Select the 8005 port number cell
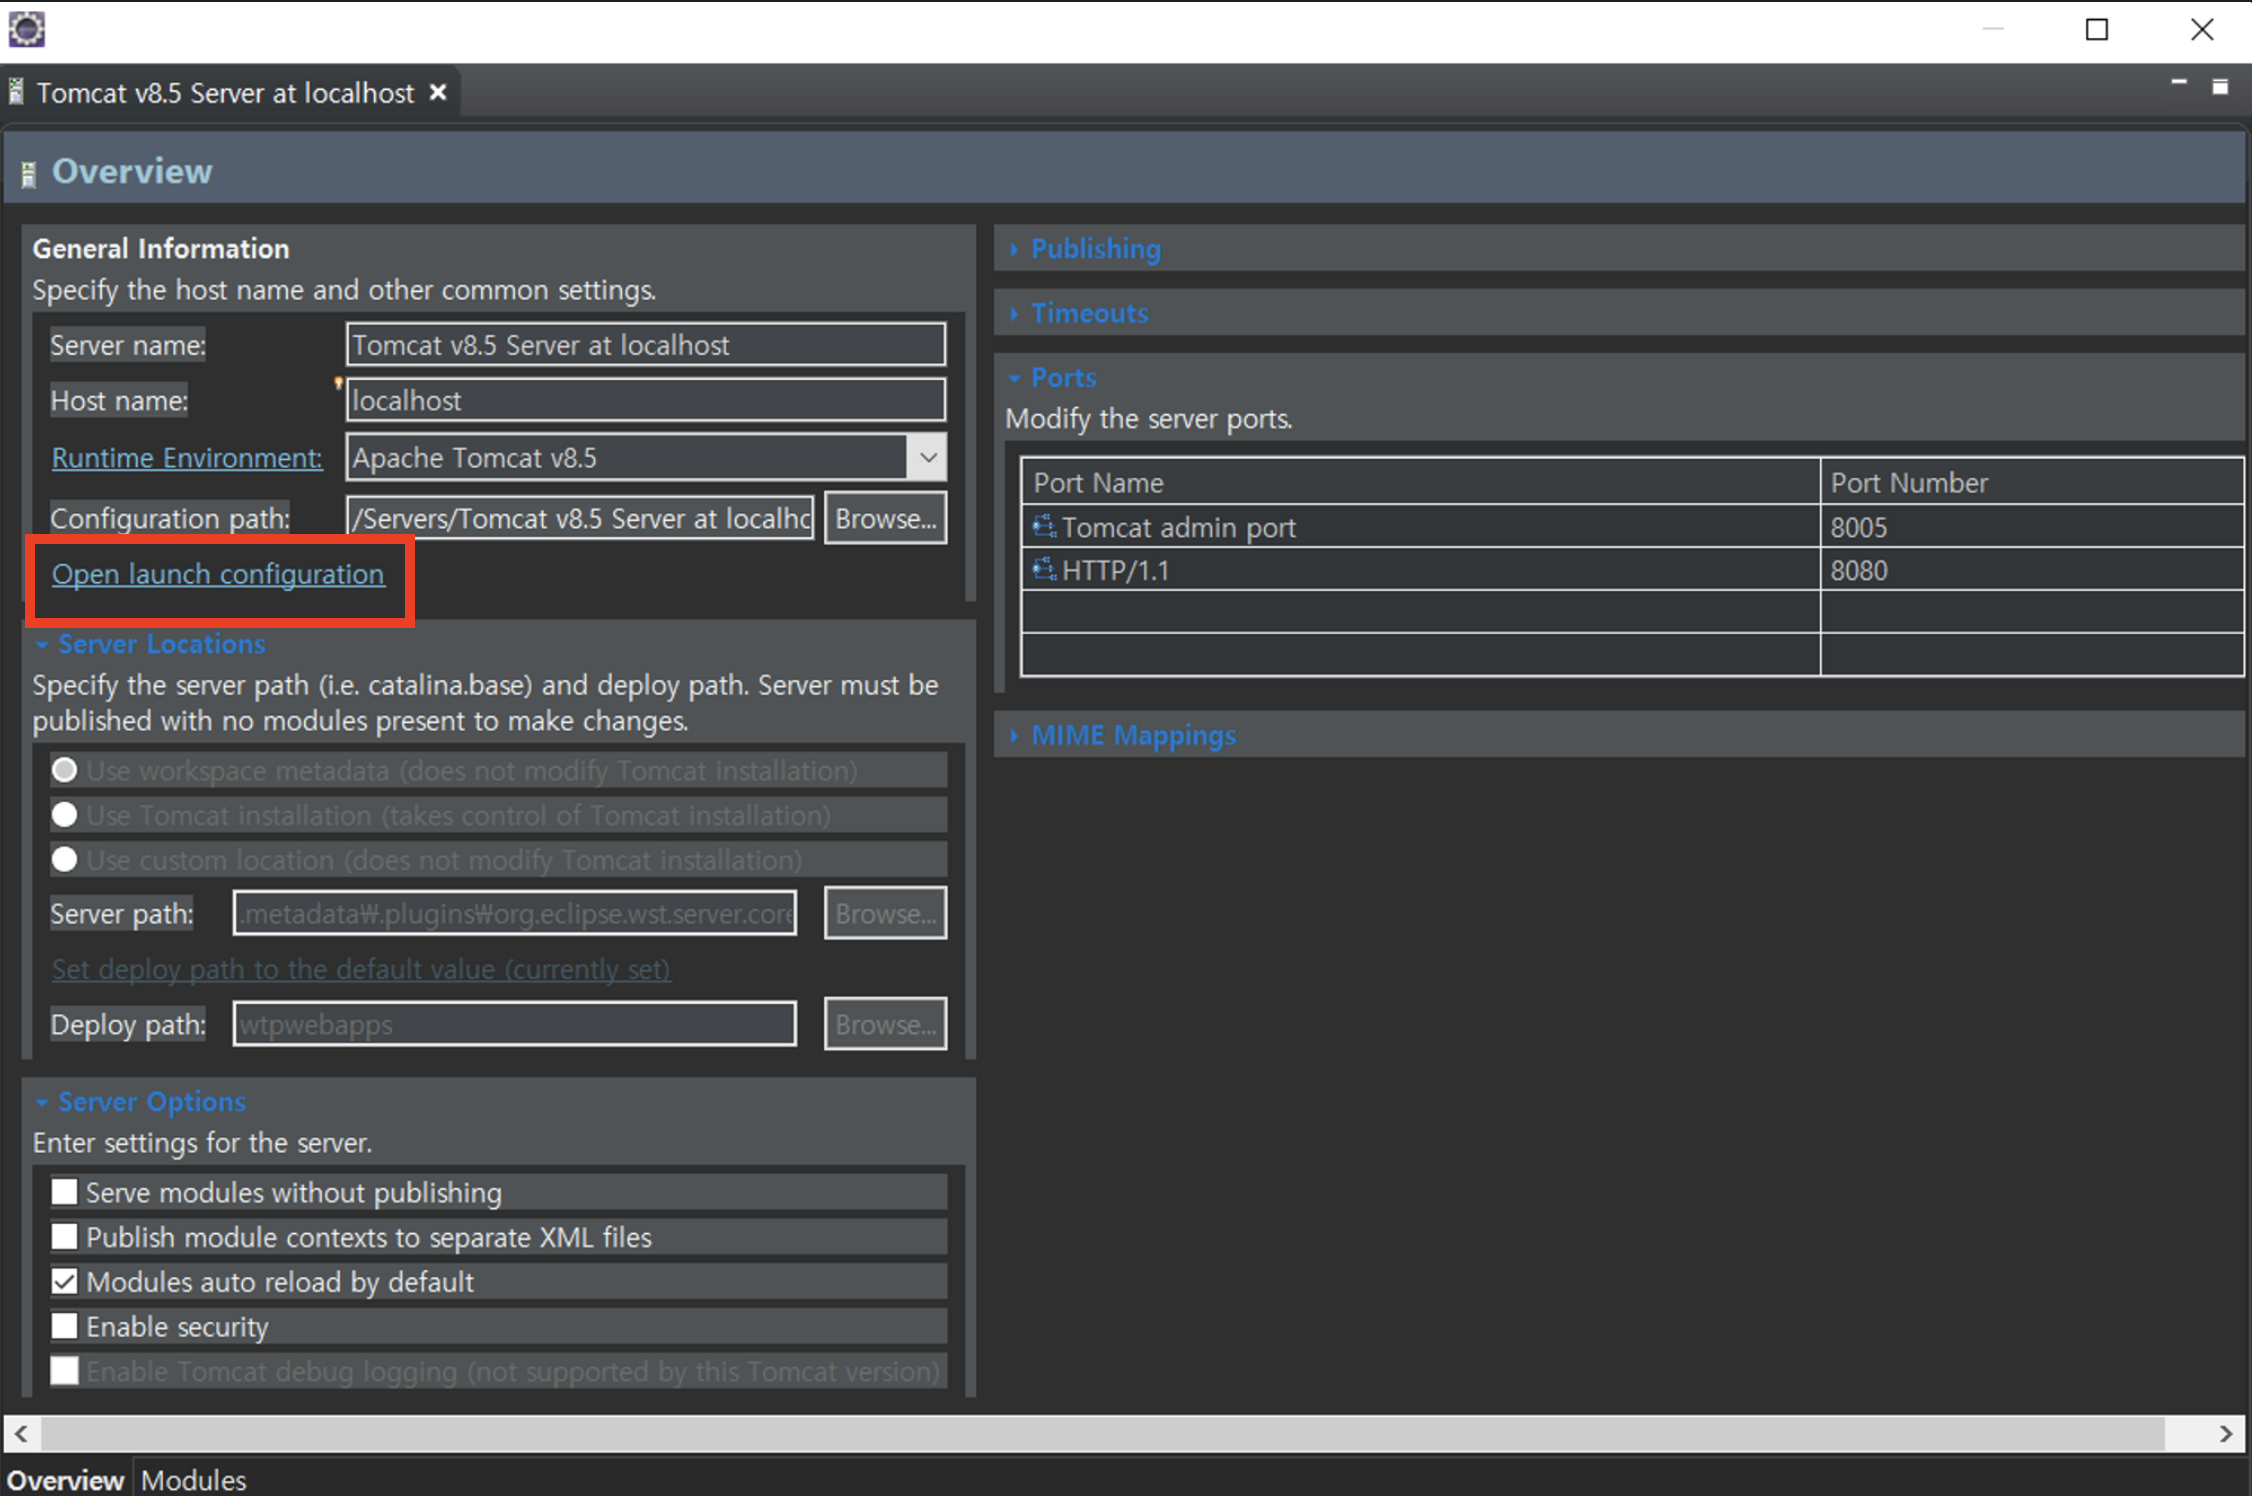 pyautogui.click(x=2031, y=526)
